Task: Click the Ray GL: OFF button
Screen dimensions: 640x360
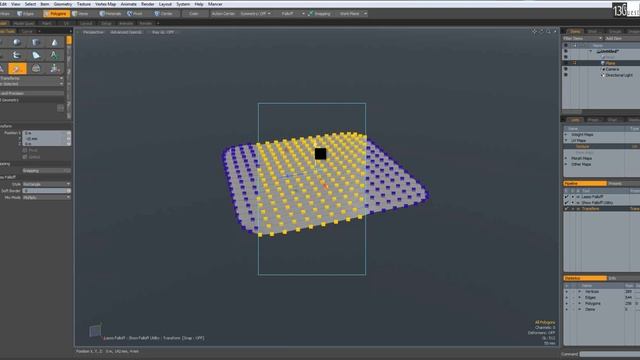Action: click(x=162, y=32)
